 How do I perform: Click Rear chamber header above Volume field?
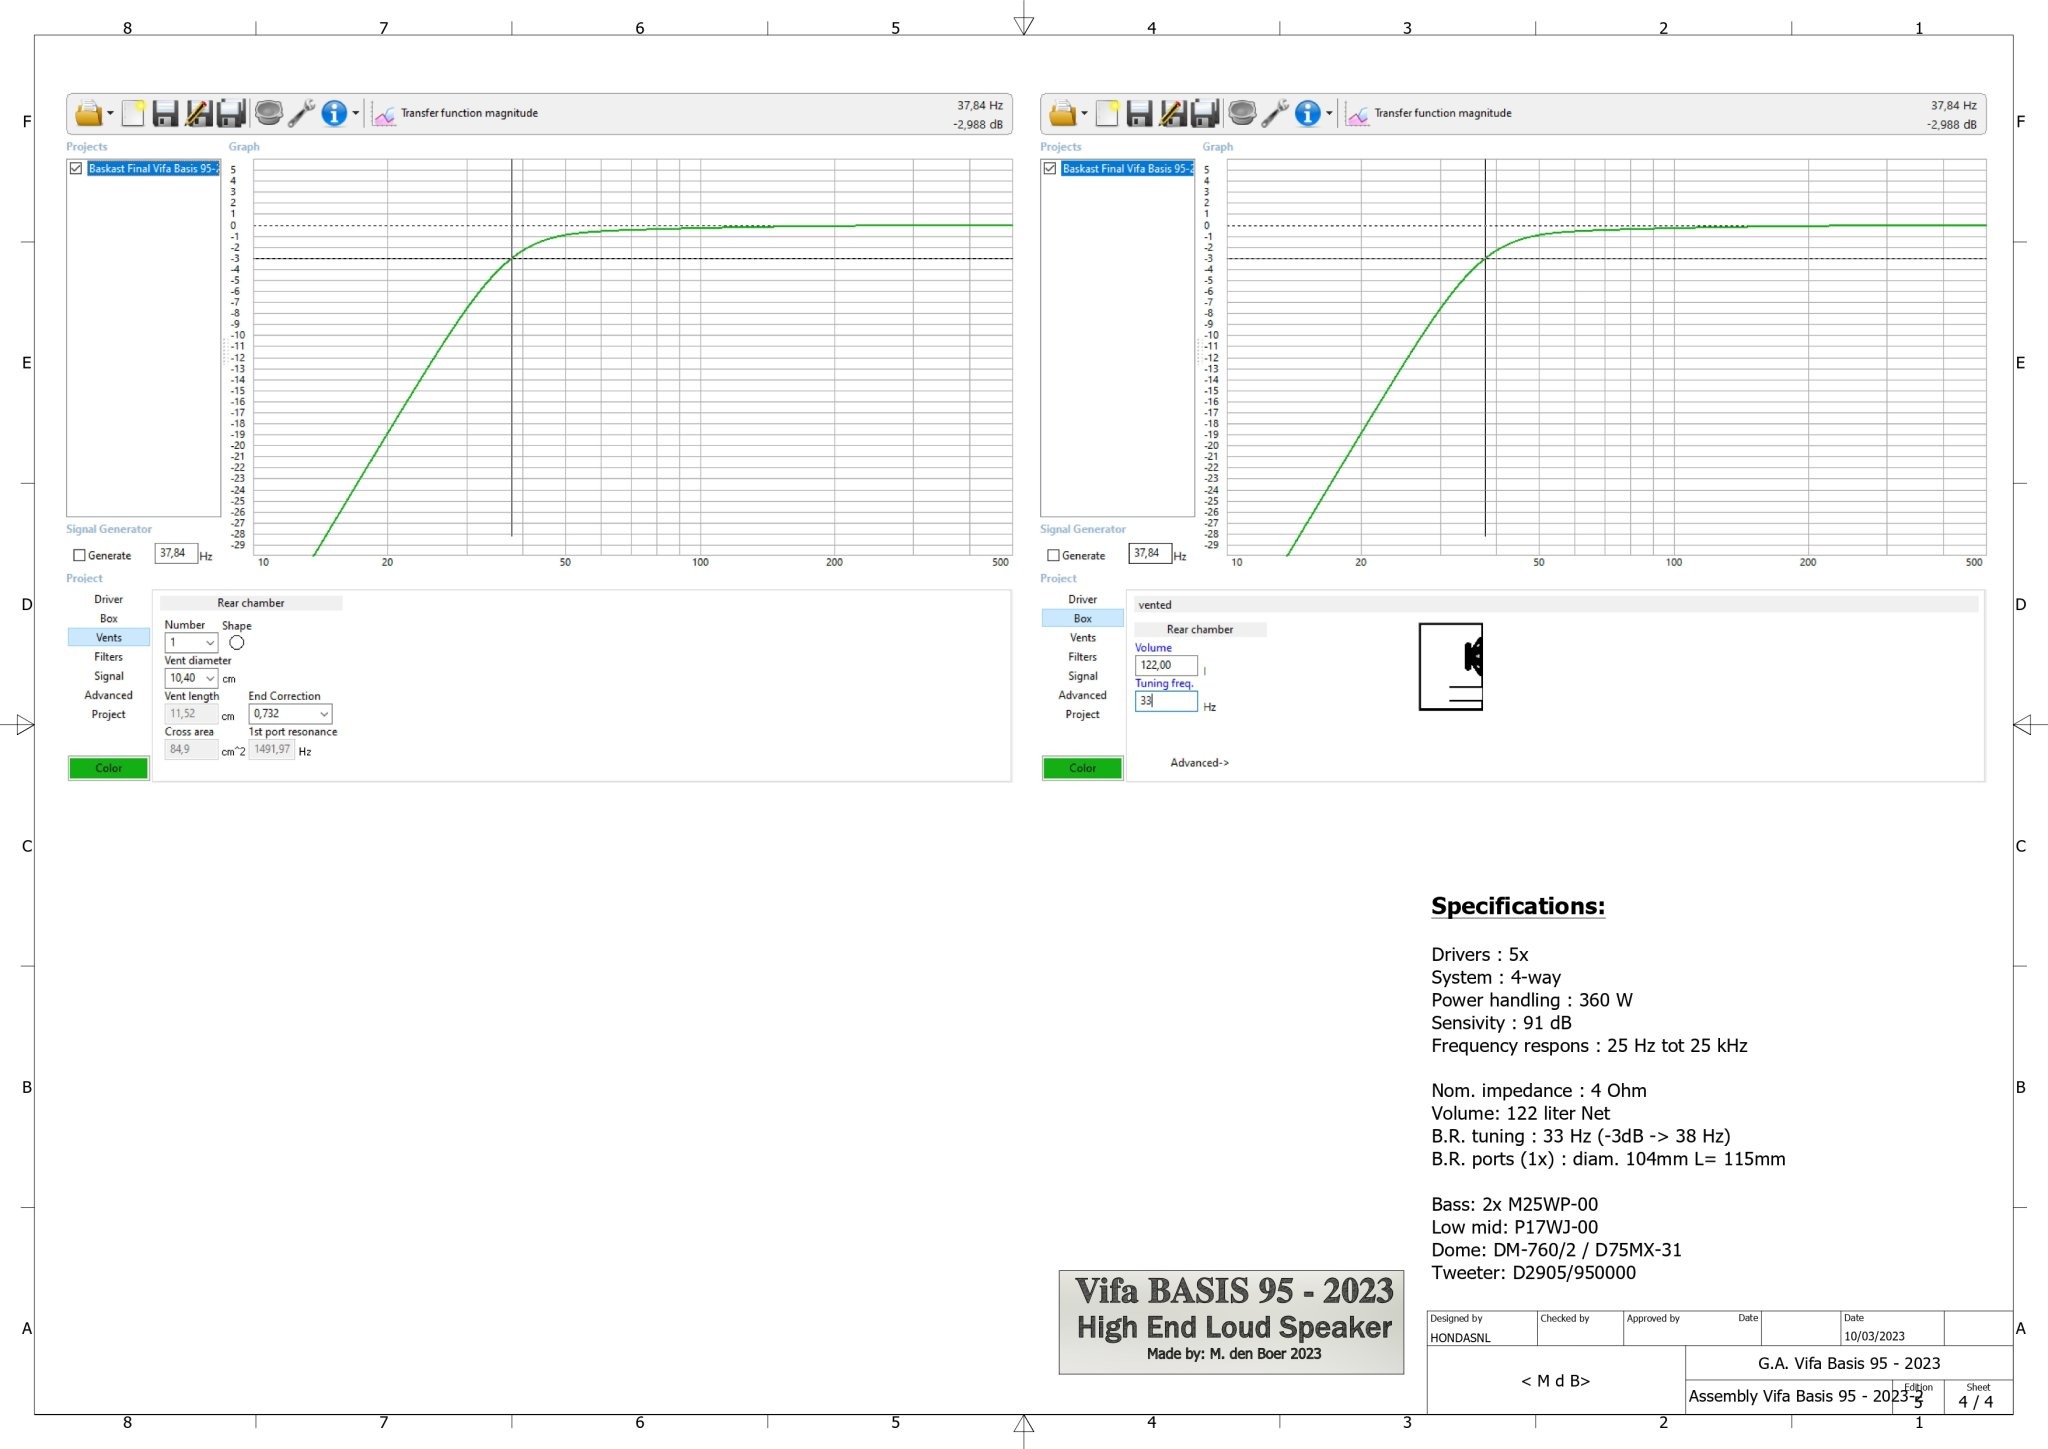tap(1200, 629)
